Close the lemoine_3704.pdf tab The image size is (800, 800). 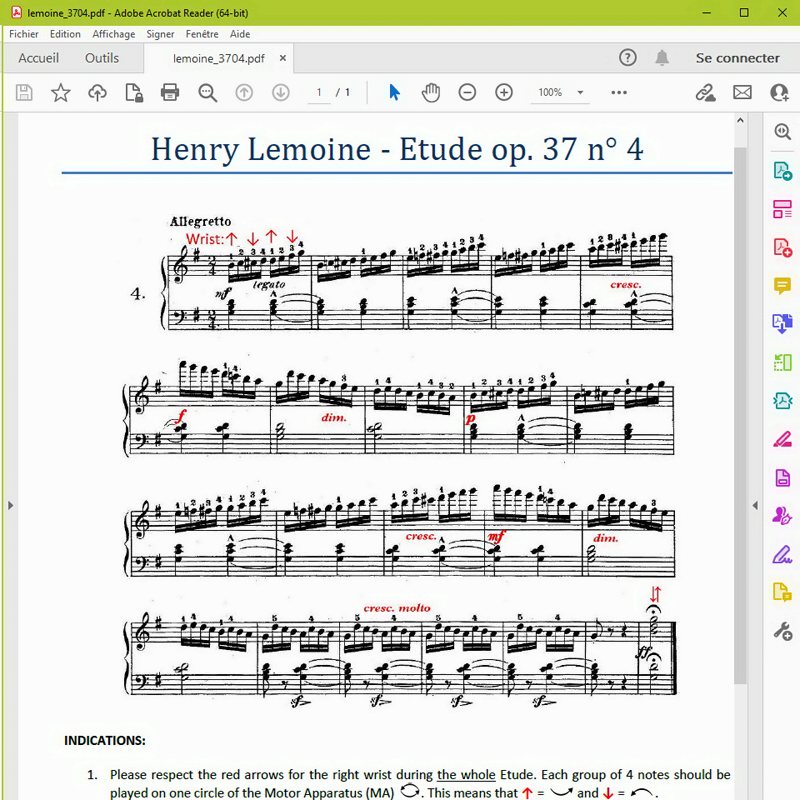point(283,58)
